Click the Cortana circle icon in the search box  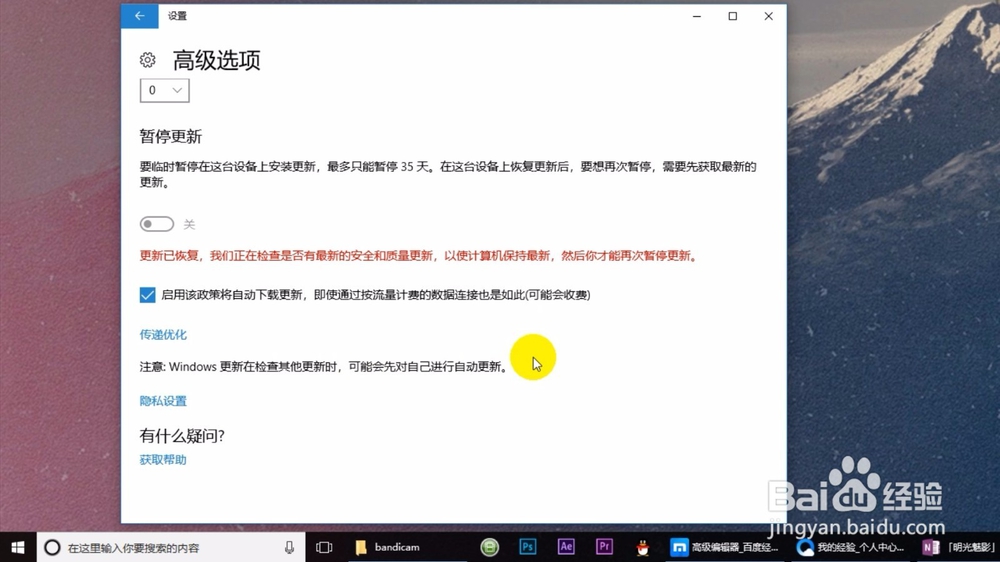[x=52, y=547]
